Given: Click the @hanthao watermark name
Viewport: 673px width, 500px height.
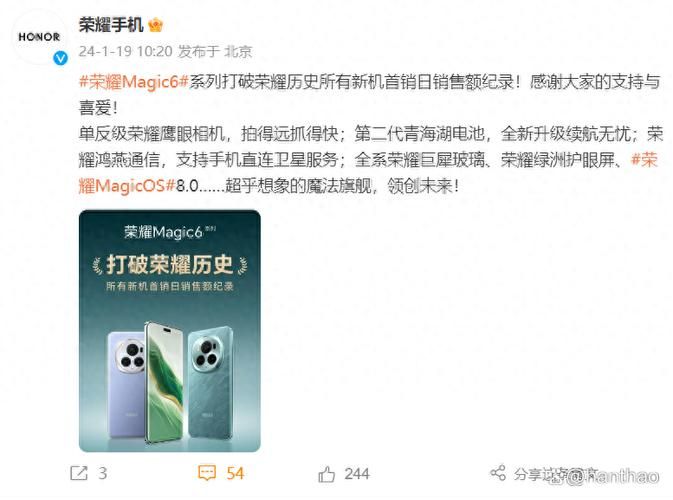Looking at the screenshot, I should (615, 476).
